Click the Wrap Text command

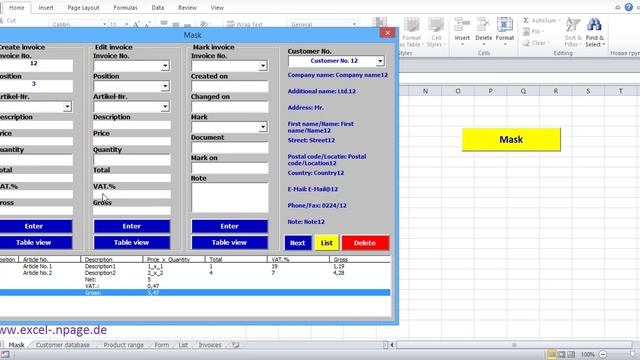tap(245, 24)
